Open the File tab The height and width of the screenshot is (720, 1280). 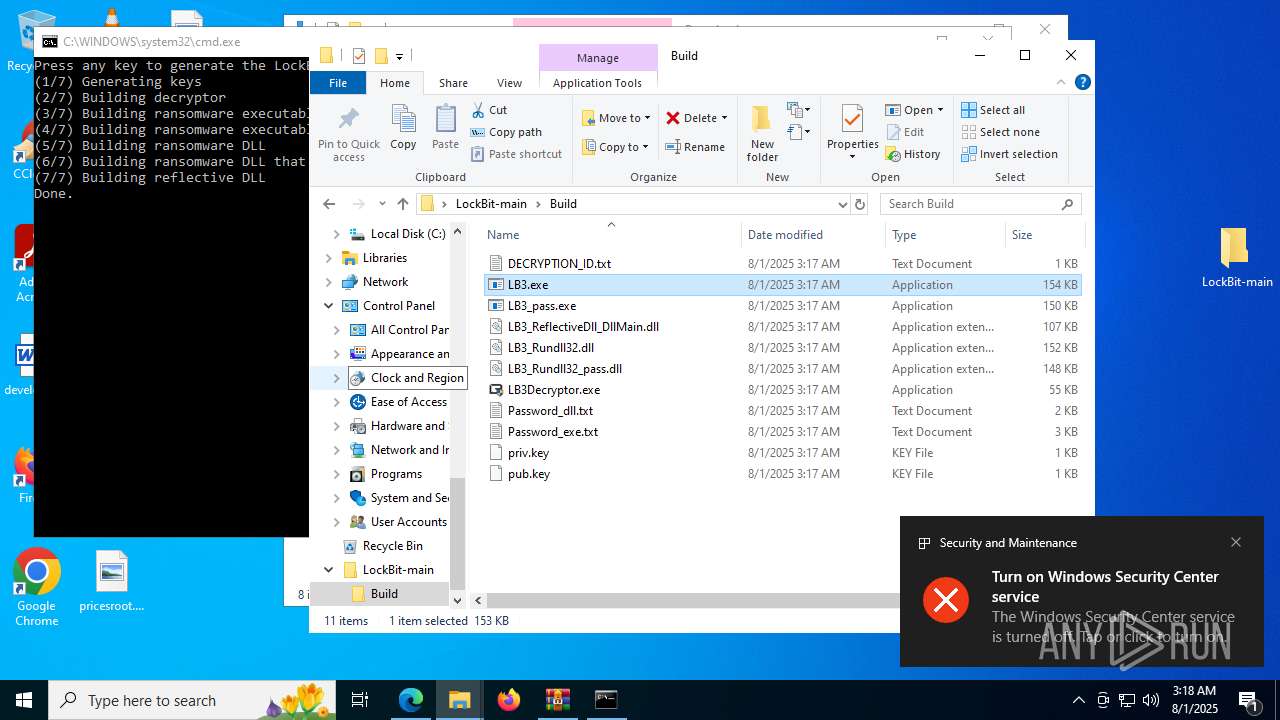pyautogui.click(x=339, y=83)
